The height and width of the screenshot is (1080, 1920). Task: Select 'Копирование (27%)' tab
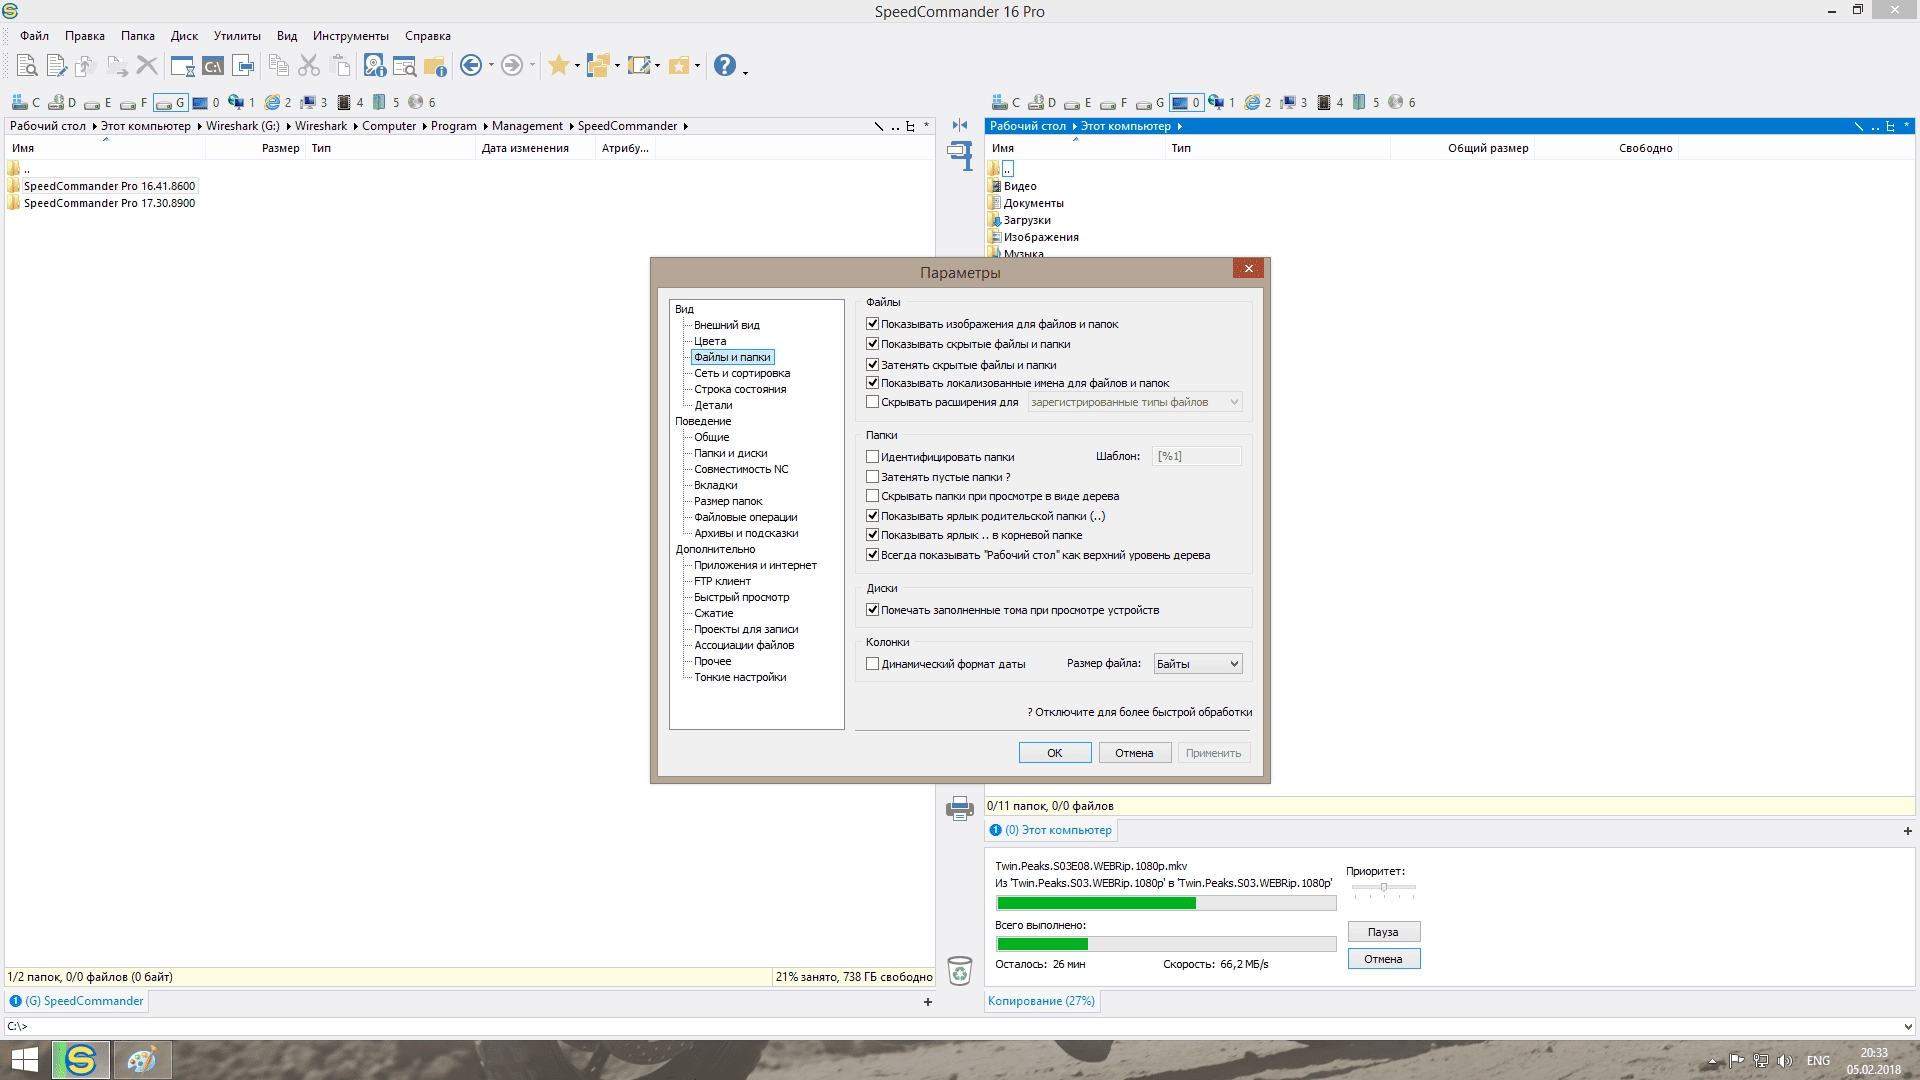1041,1001
